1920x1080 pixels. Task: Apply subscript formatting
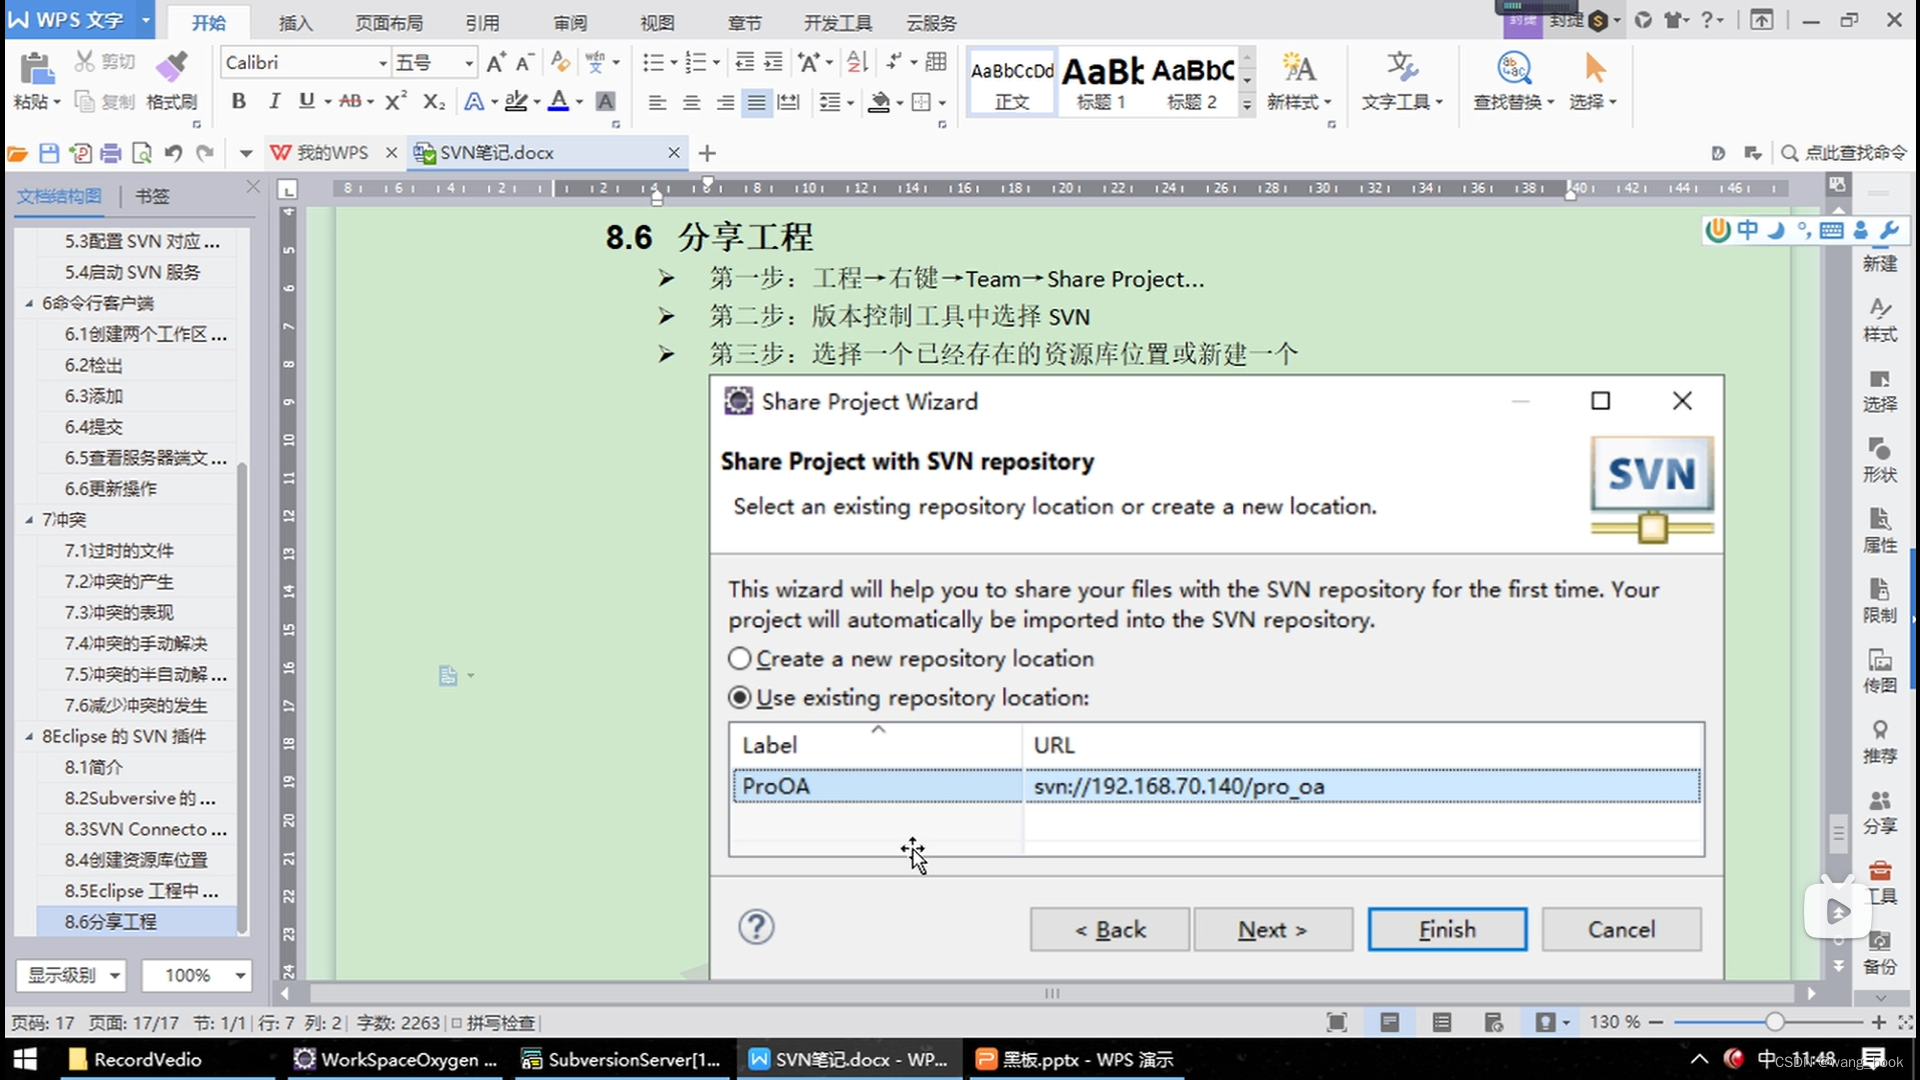[x=433, y=101]
